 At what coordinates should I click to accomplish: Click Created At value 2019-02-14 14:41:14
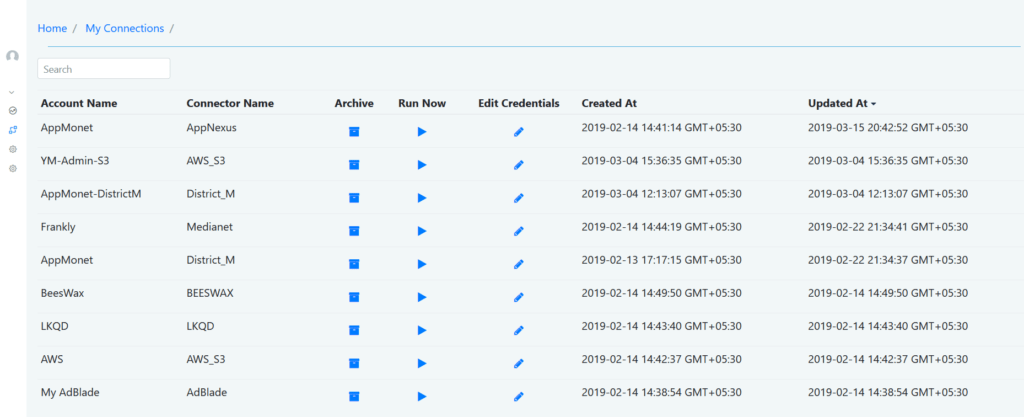coord(662,128)
